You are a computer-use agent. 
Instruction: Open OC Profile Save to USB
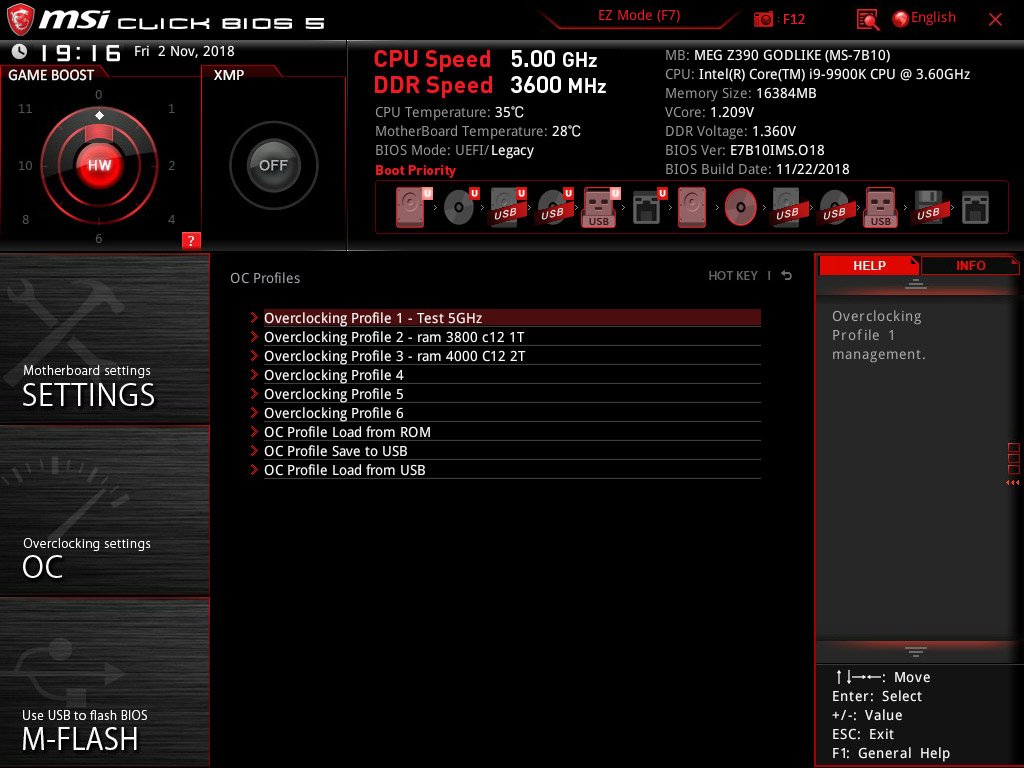(x=512, y=451)
